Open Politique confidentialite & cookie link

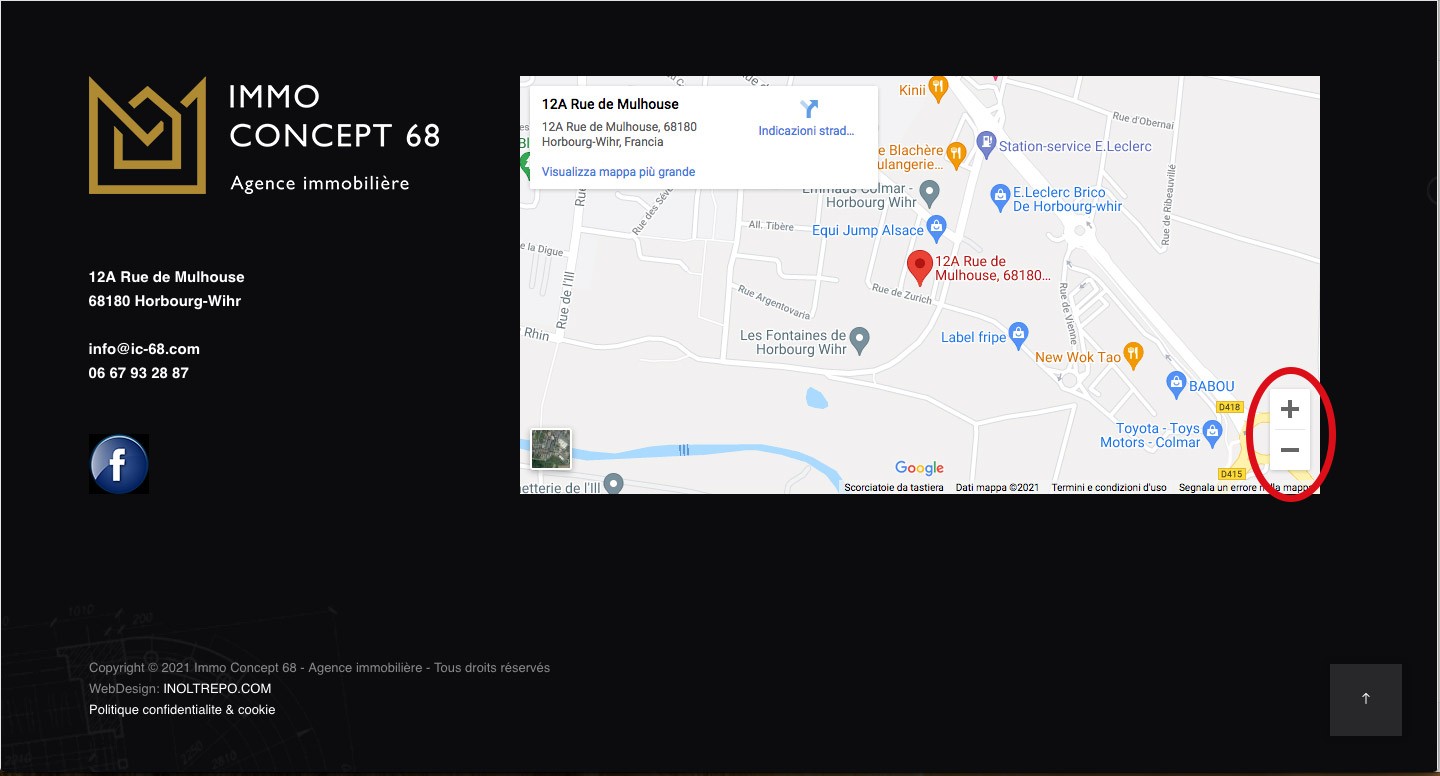coord(182,710)
